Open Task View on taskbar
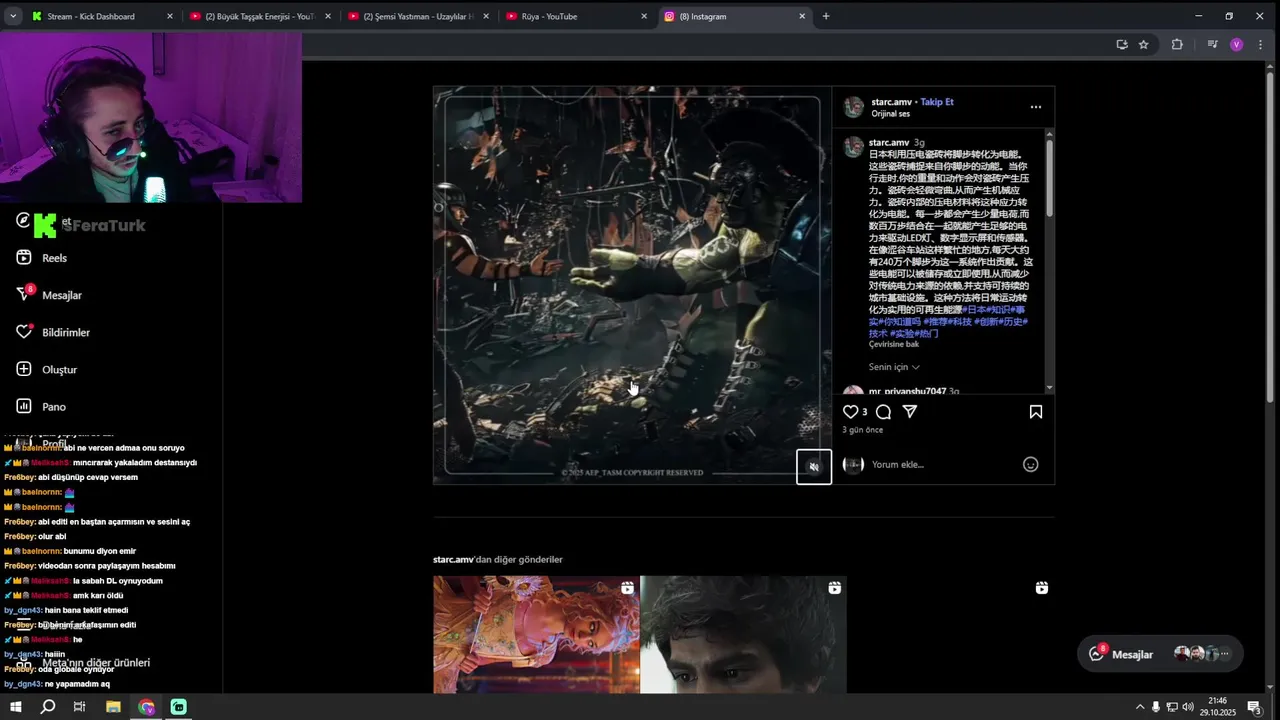Viewport: 1280px width, 720px height. tap(80, 707)
